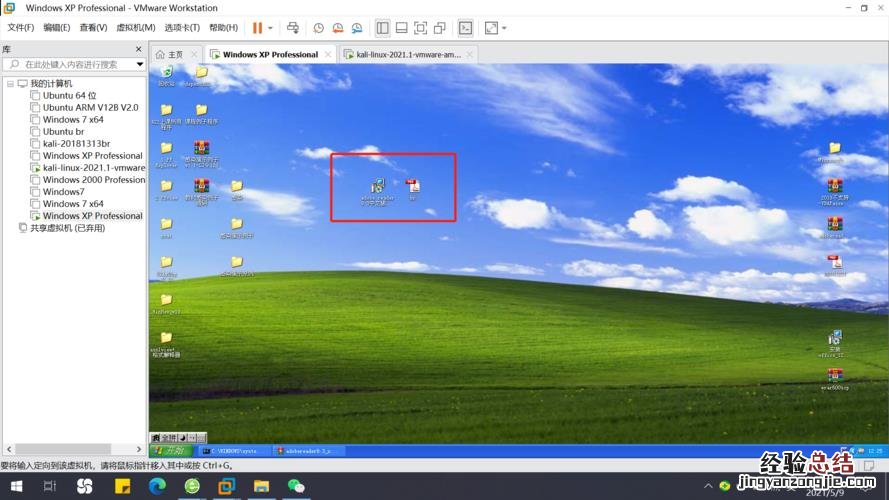Click the send Ctrl+Alt+Del toolbar icon
Image resolution: width=889 pixels, height=500 pixels.
point(292,28)
